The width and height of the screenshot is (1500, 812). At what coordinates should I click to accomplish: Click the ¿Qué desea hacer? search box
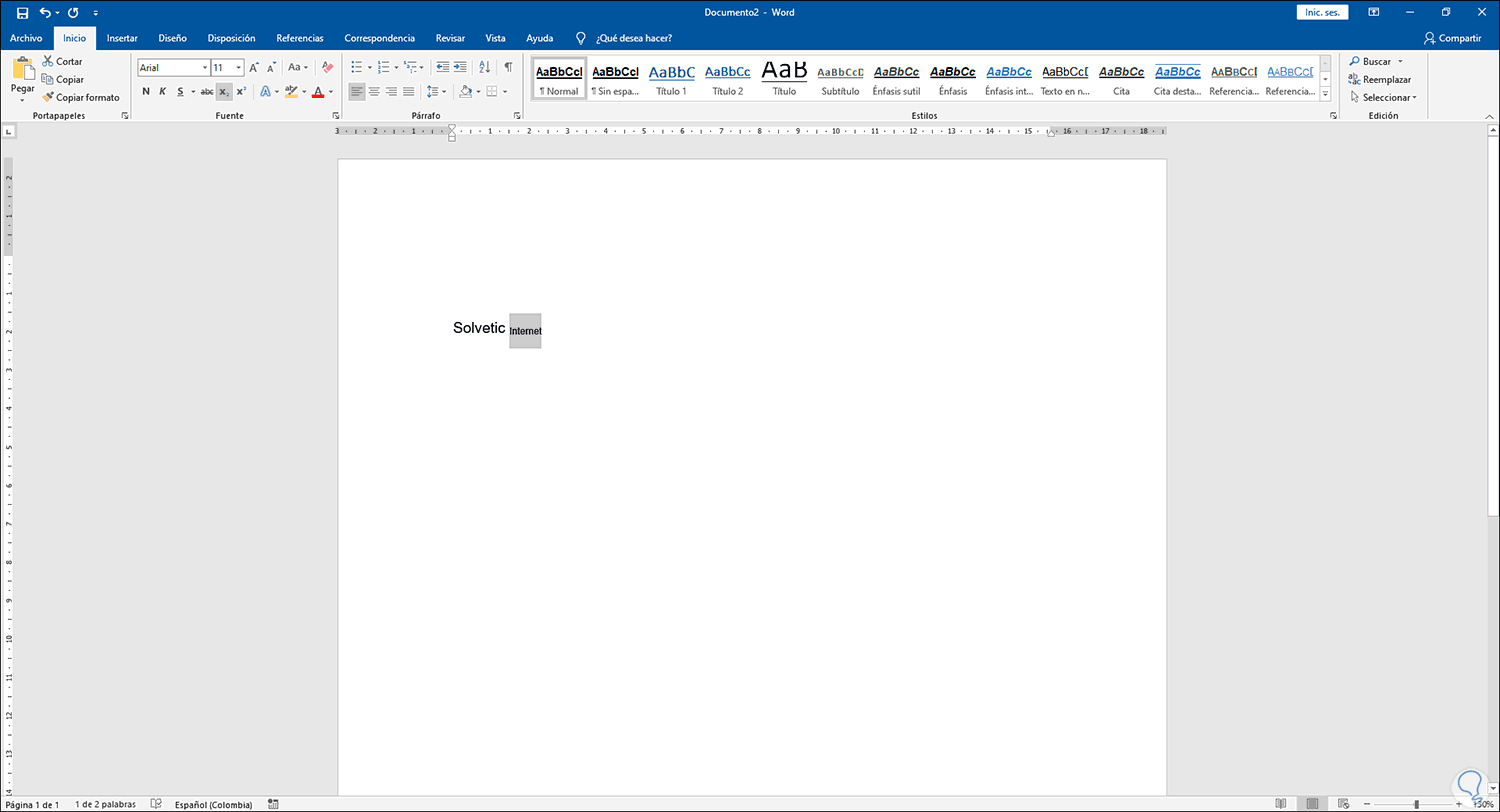pyautogui.click(x=634, y=38)
